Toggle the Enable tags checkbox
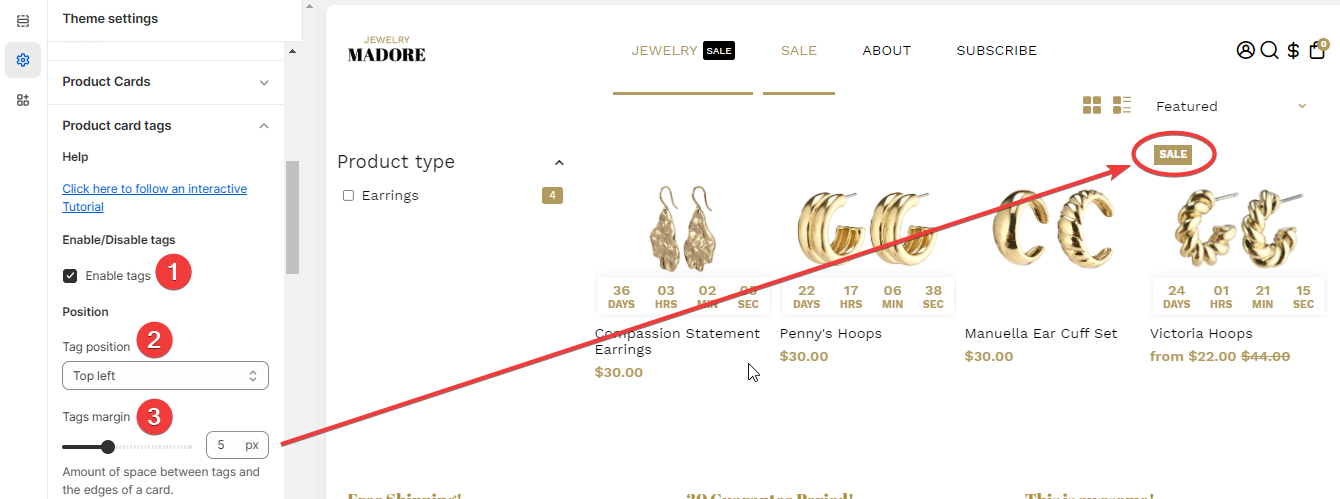The height and width of the screenshot is (499, 1340). pyautogui.click(x=70, y=276)
